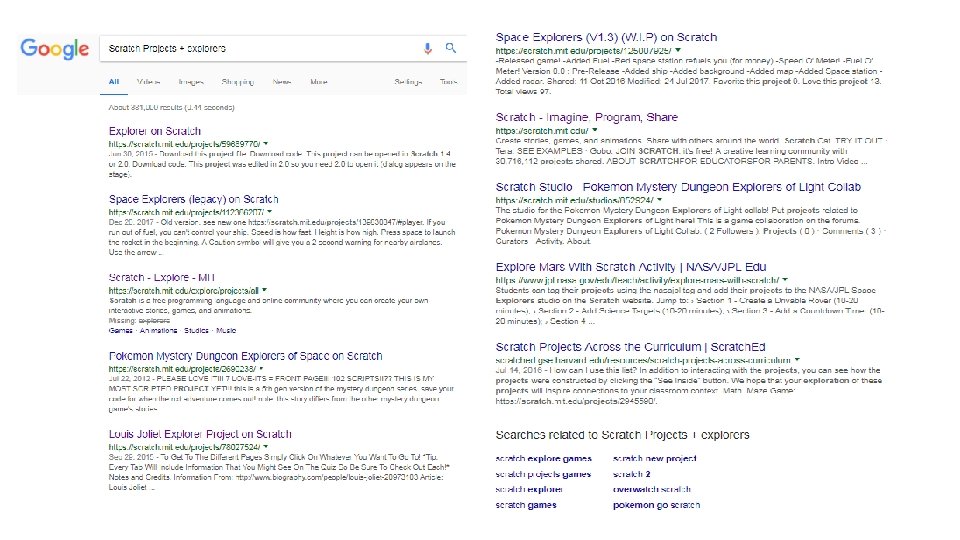Open Space Explorers (V1.3) (W.I.P) result
This screenshot has height=540, width=960.
[x=606, y=37]
